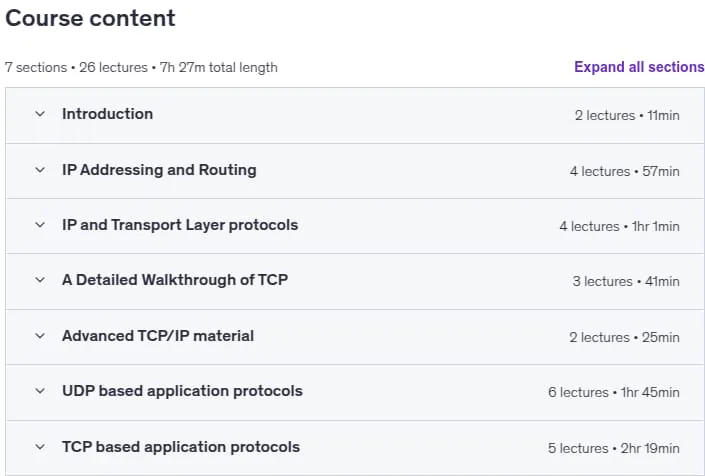705x476 pixels.
Task: Select IP and Transport Layer protocols title
Action: pos(180,225)
